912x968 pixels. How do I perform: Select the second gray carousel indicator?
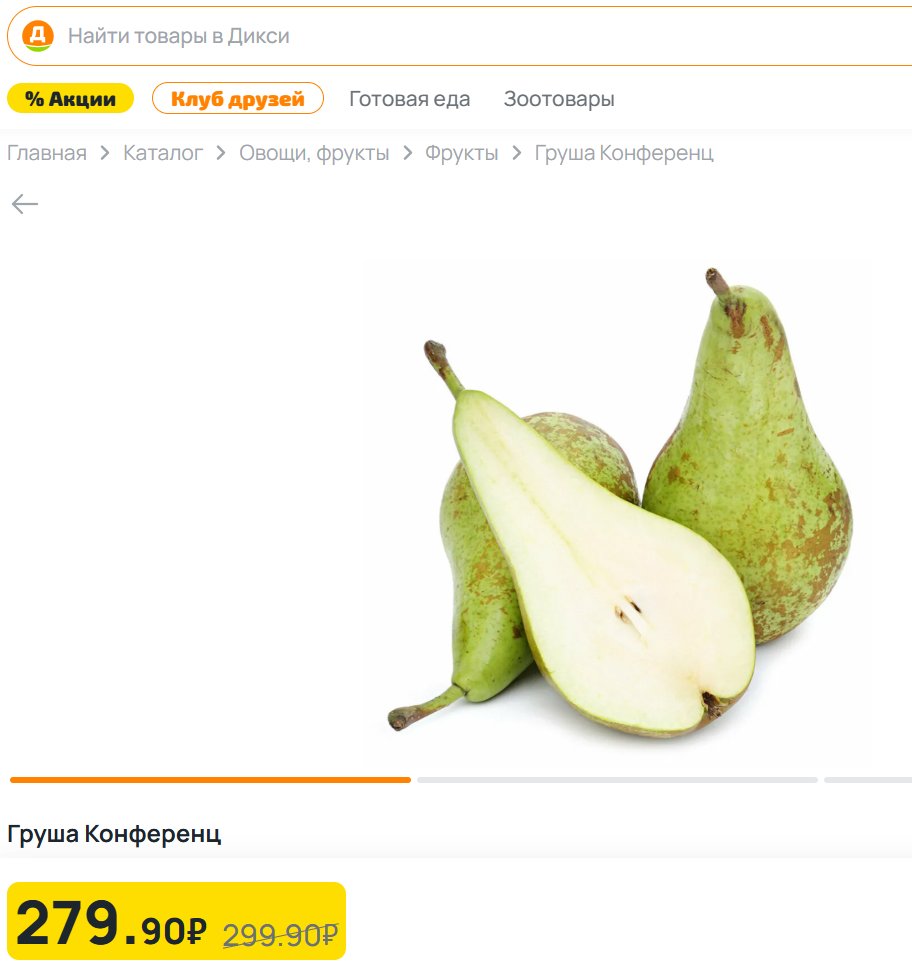point(617,780)
